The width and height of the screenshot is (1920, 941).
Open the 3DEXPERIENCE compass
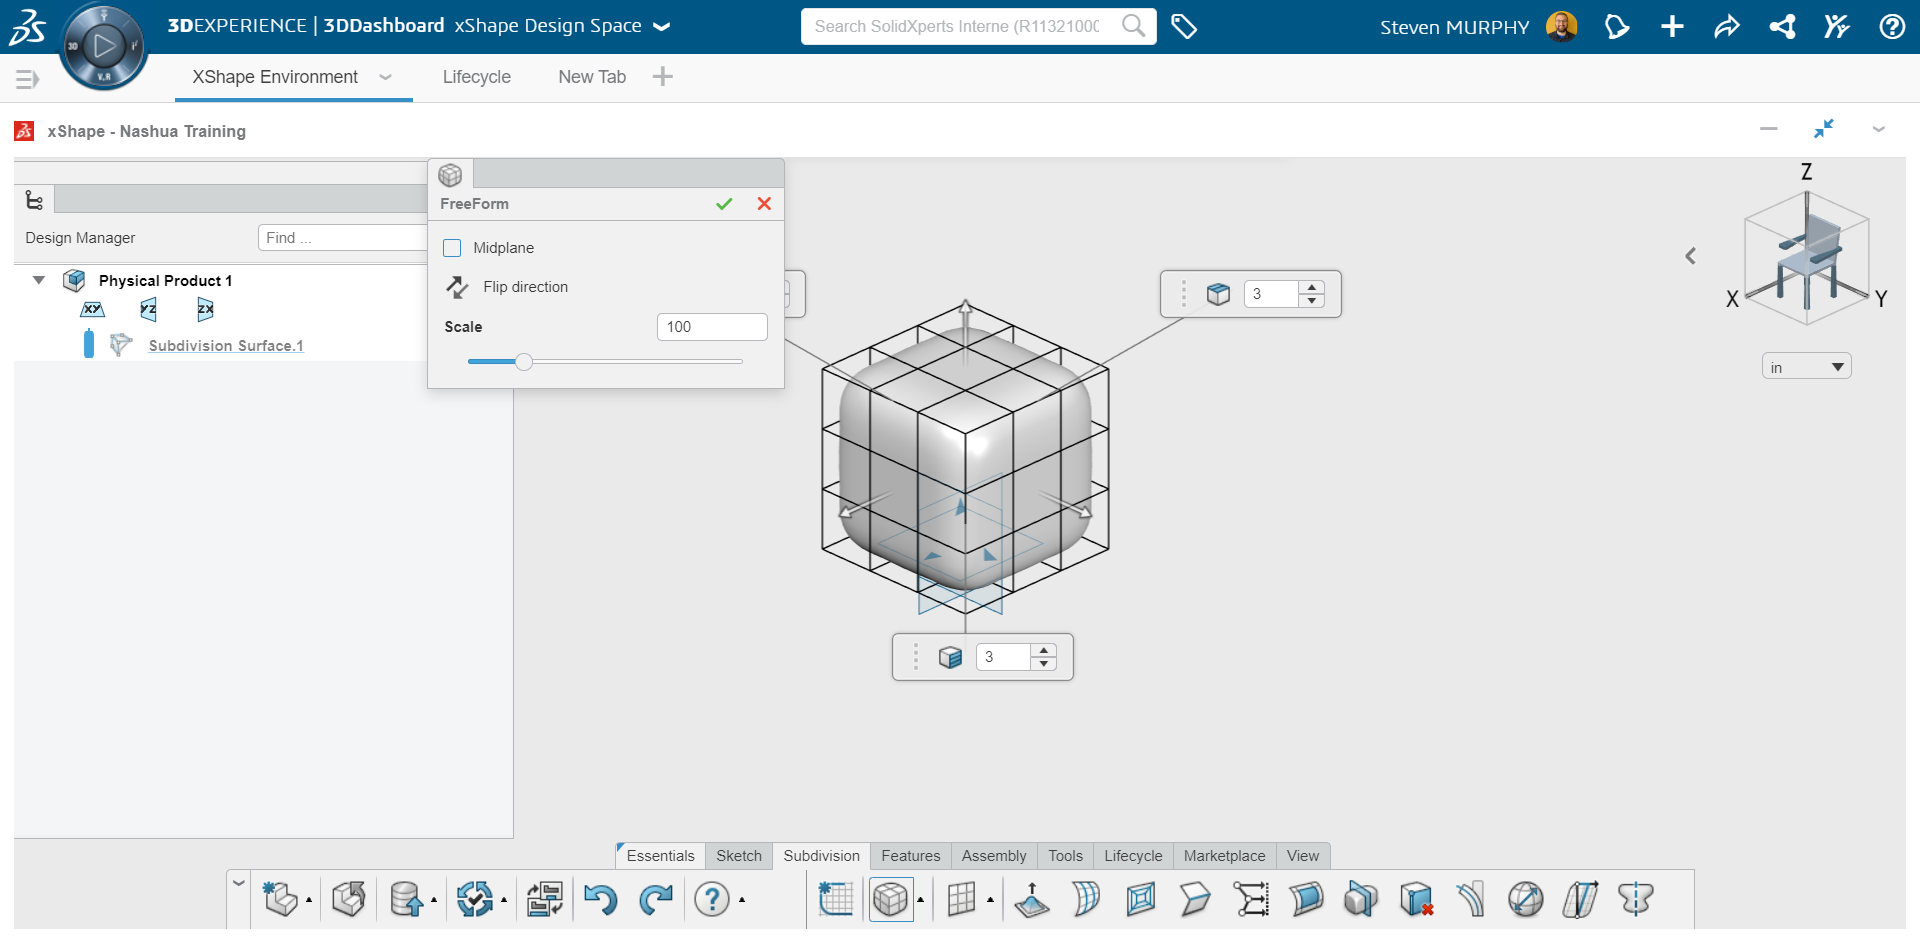coord(103,46)
